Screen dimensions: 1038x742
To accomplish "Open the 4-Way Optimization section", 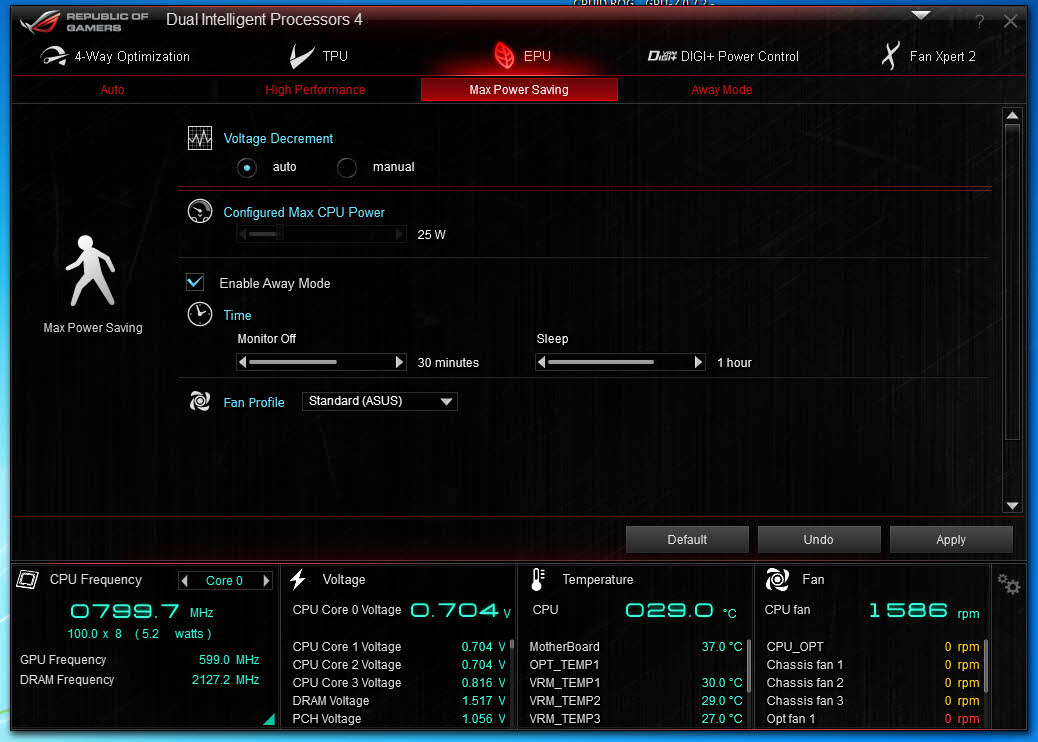I will coord(115,57).
